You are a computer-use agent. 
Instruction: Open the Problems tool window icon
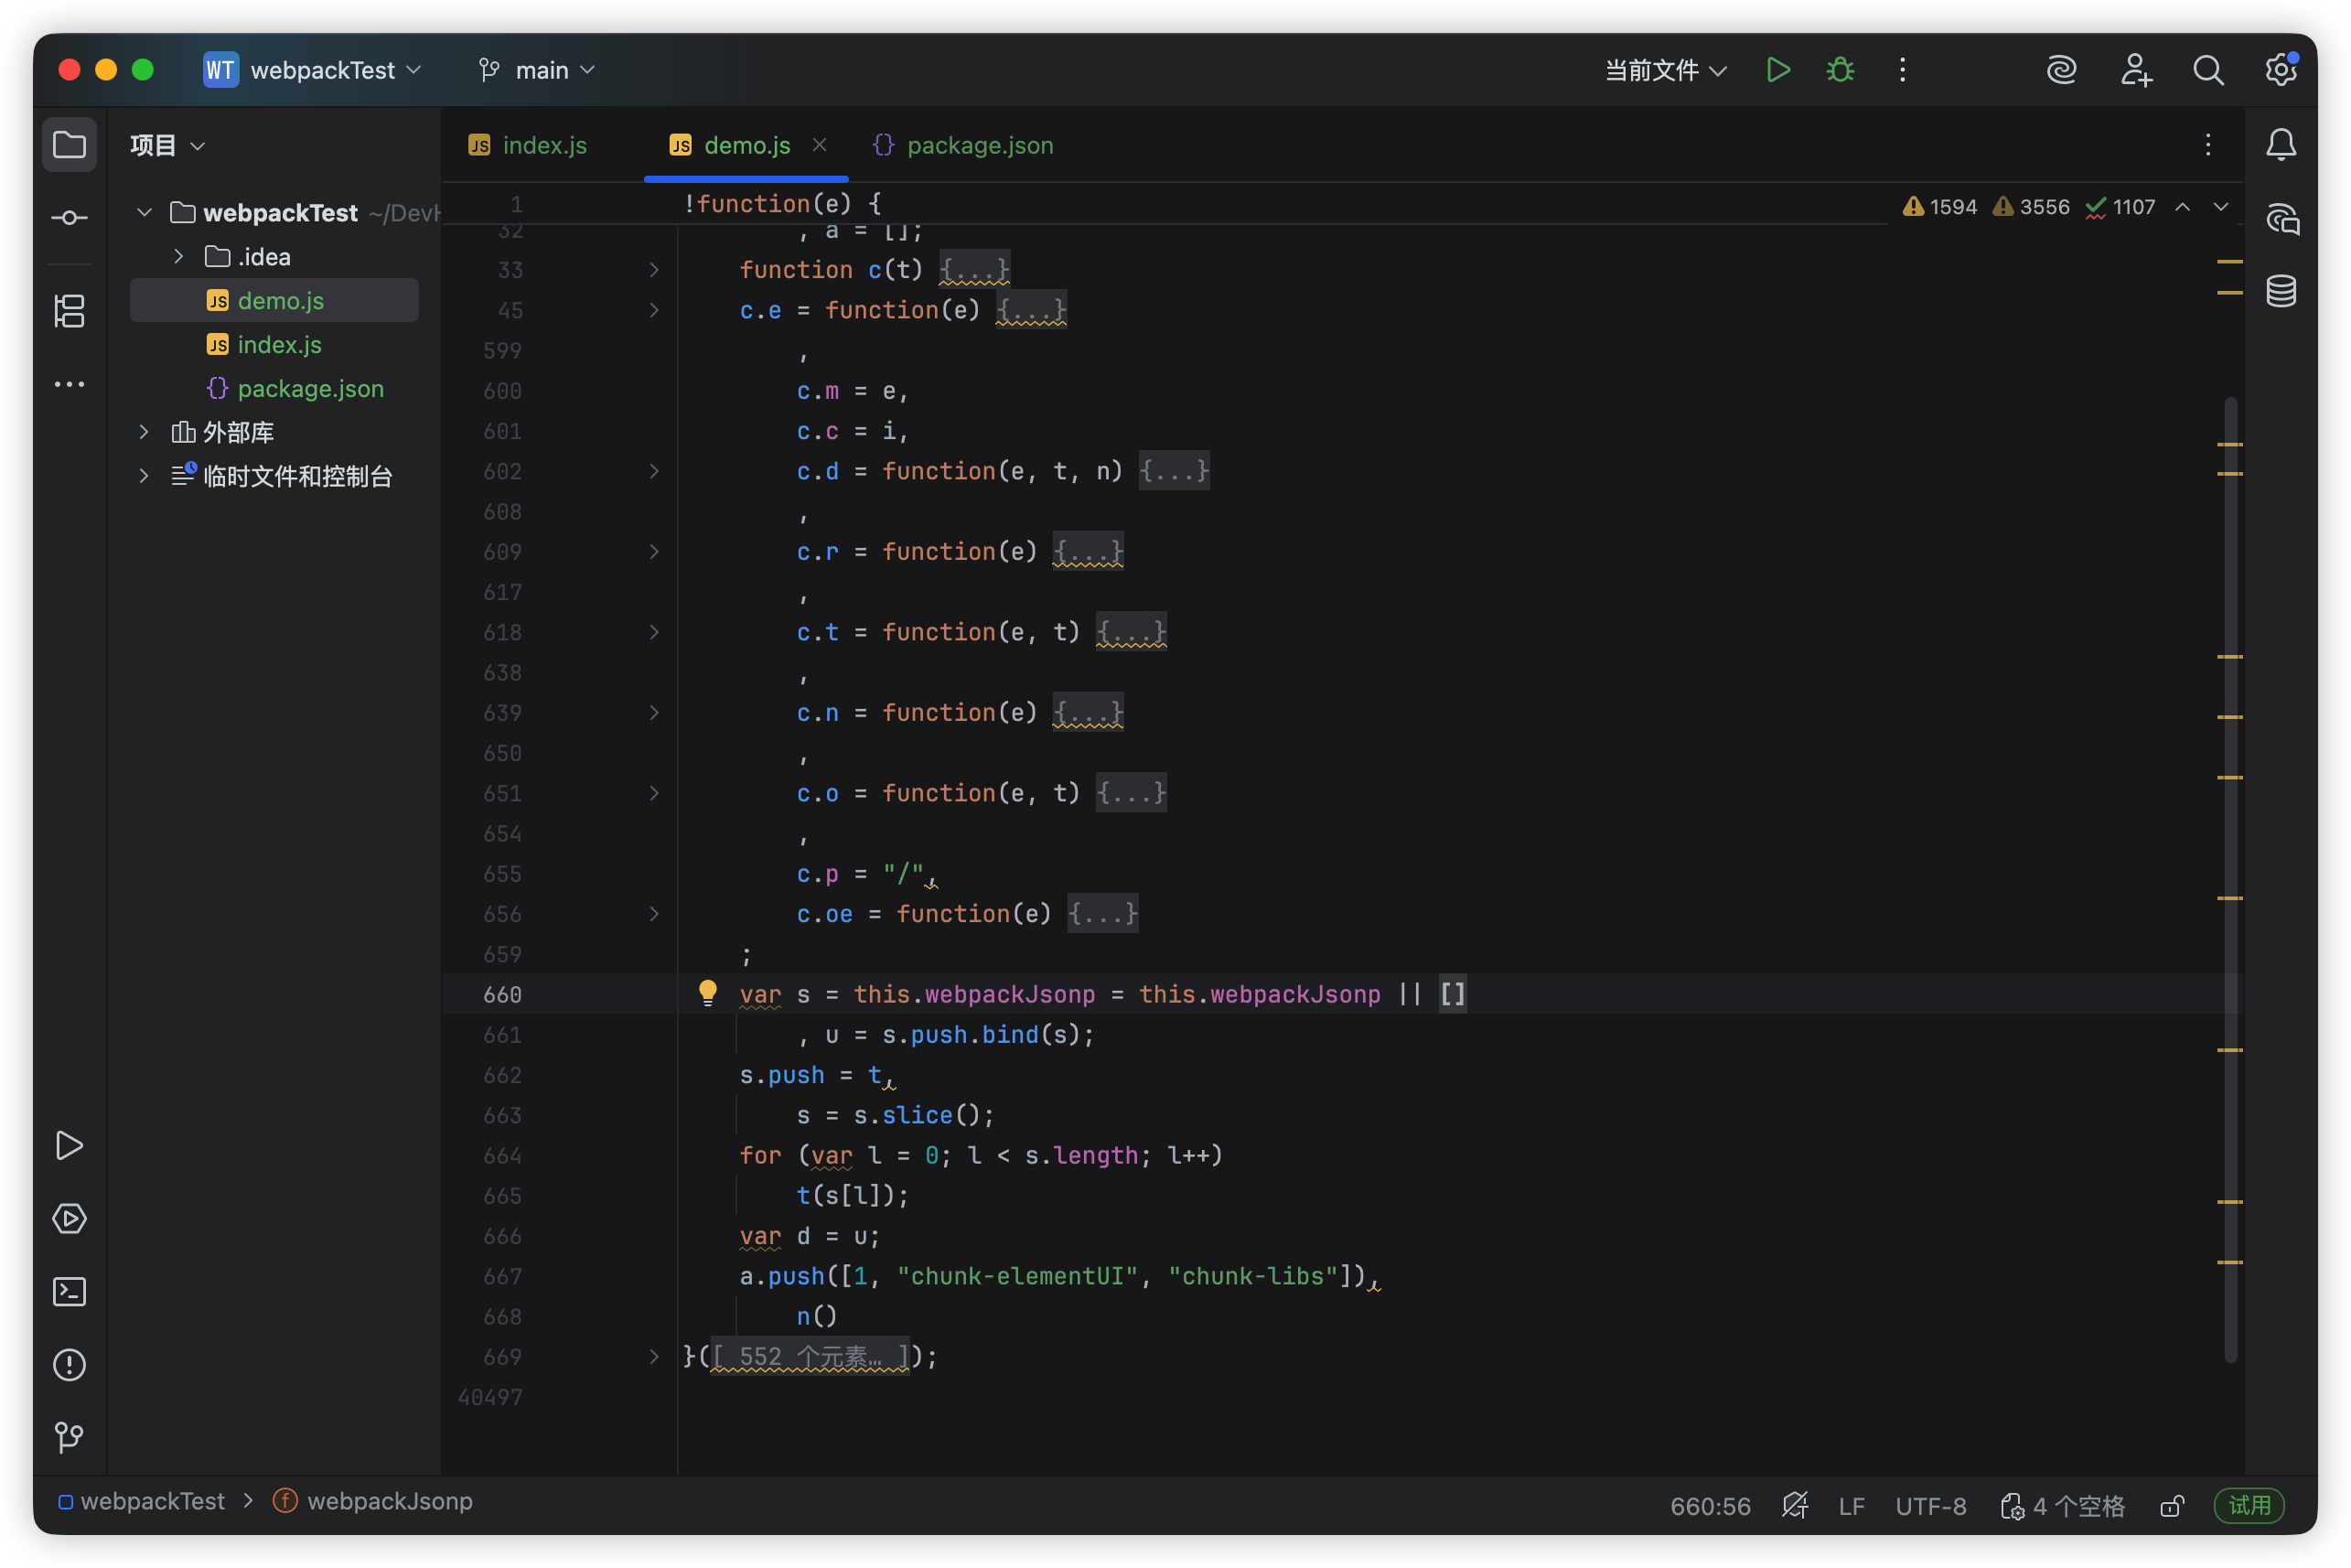tap(69, 1364)
